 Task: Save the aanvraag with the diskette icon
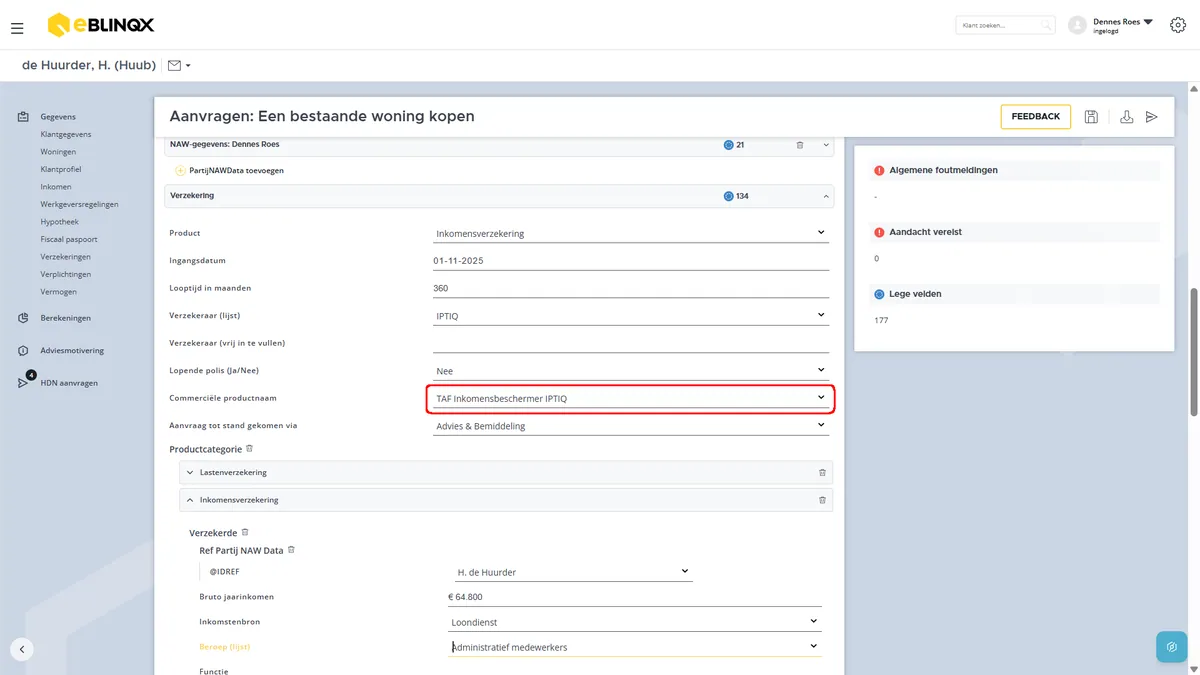(1091, 117)
